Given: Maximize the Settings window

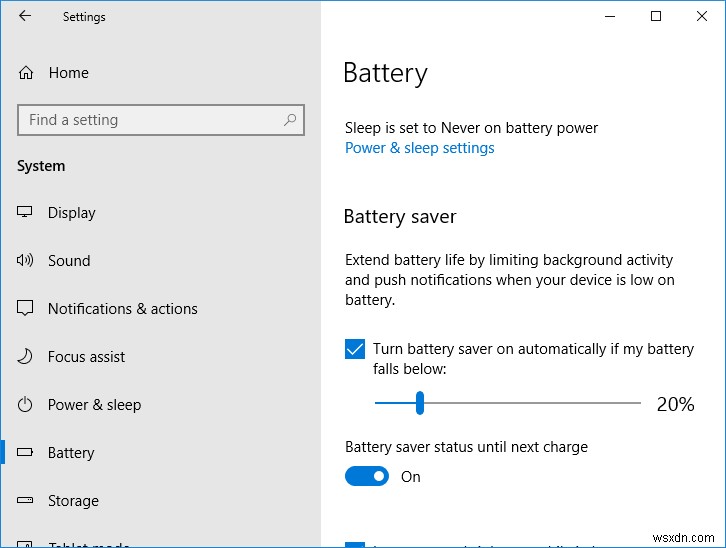Looking at the screenshot, I should tap(656, 16).
